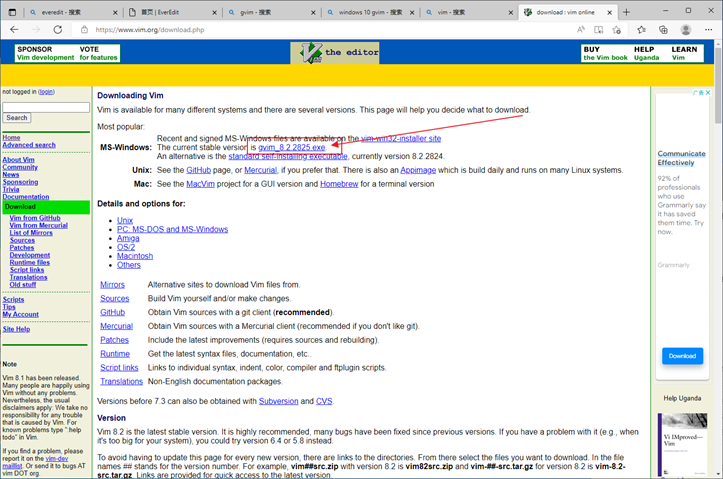Open the Mercurial table link
The height and width of the screenshot is (479, 723).
(117, 326)
